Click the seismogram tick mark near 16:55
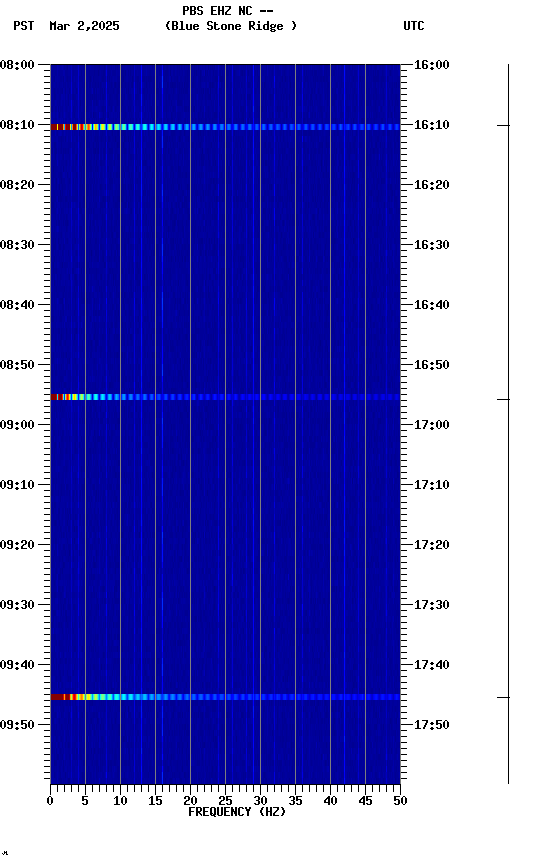 point(503,399)
